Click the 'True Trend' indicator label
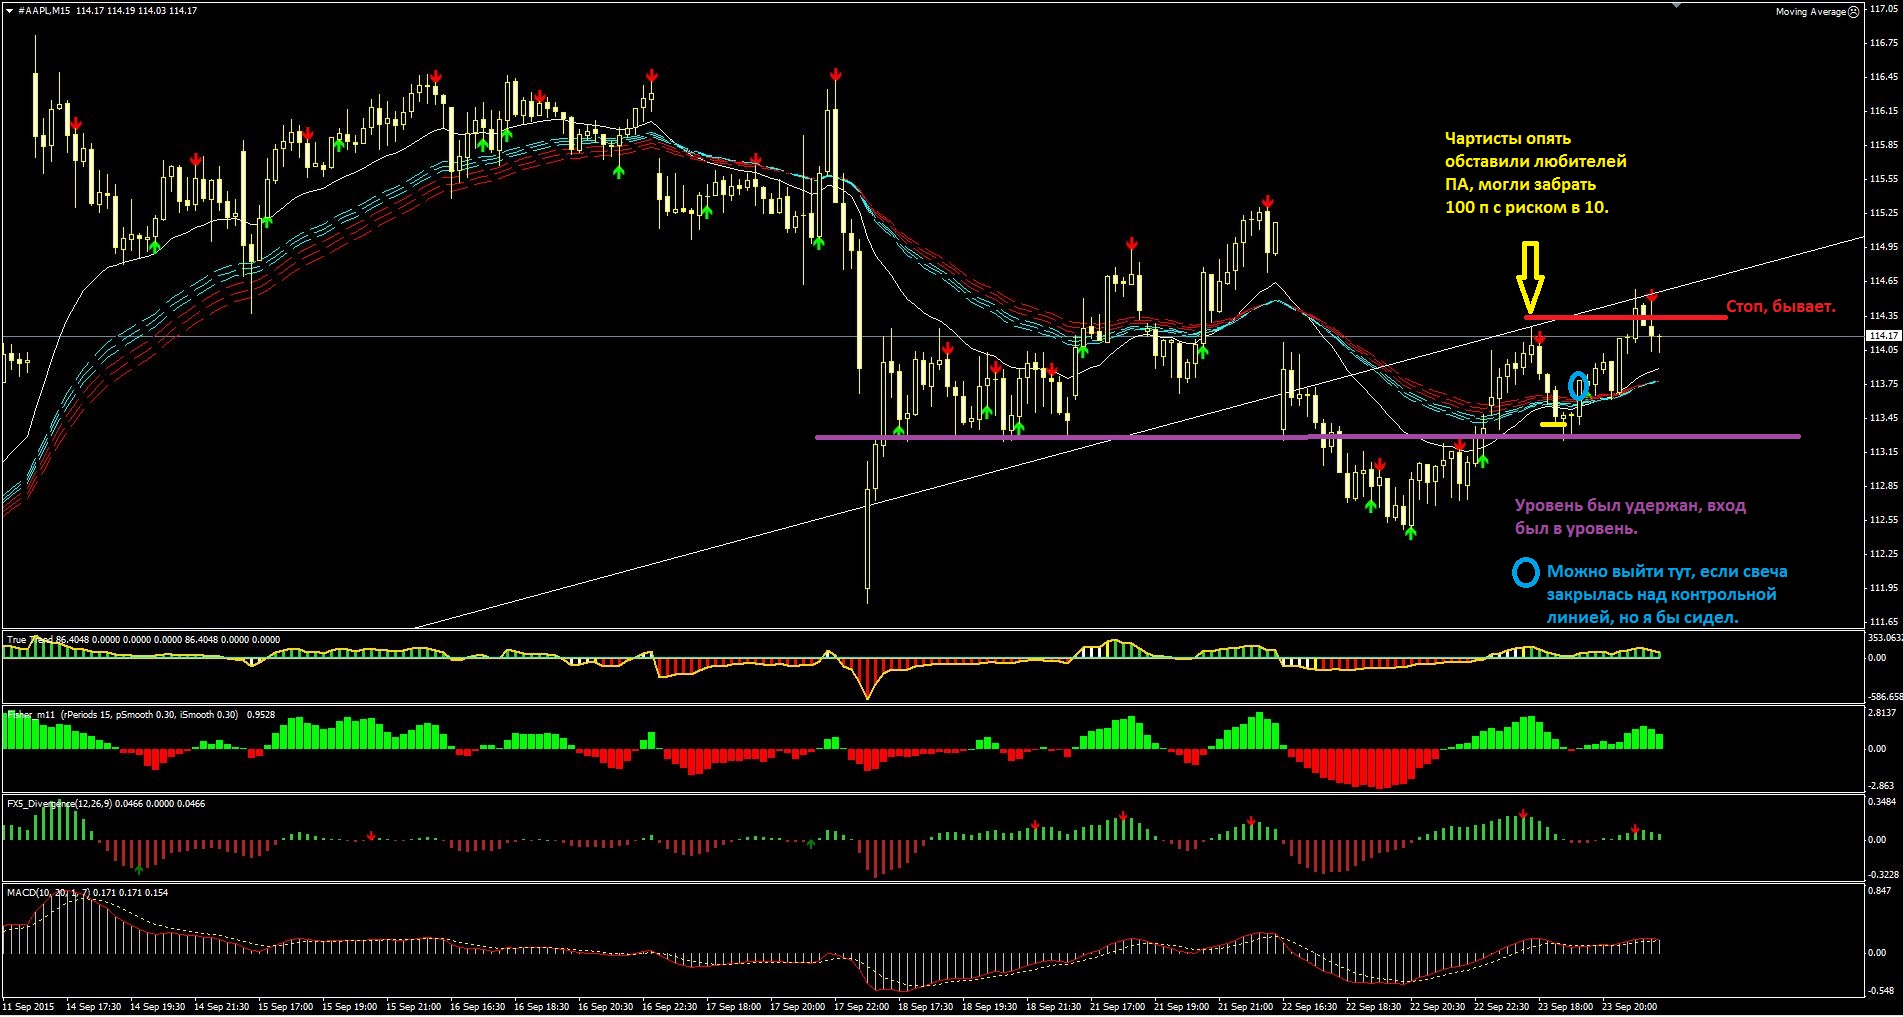This screenshot has width=1903, height=1017. [x=30, y=639]
